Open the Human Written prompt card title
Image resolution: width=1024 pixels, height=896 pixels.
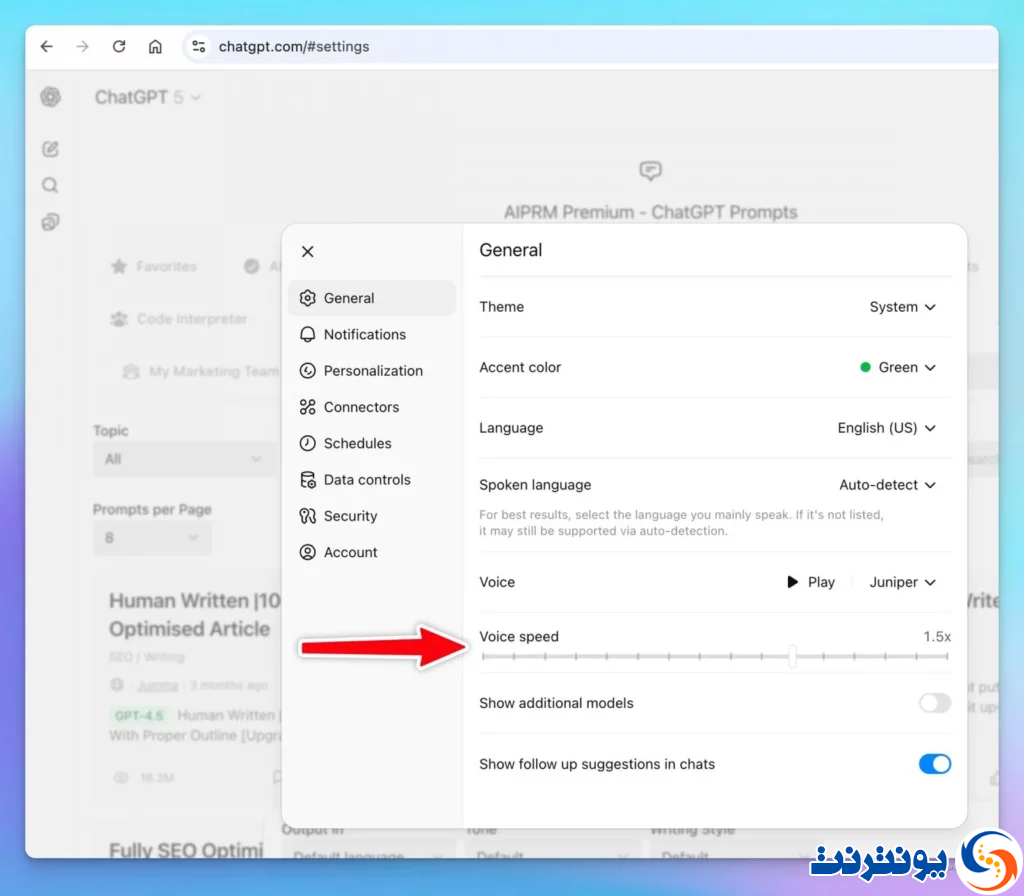pos(195,615)
